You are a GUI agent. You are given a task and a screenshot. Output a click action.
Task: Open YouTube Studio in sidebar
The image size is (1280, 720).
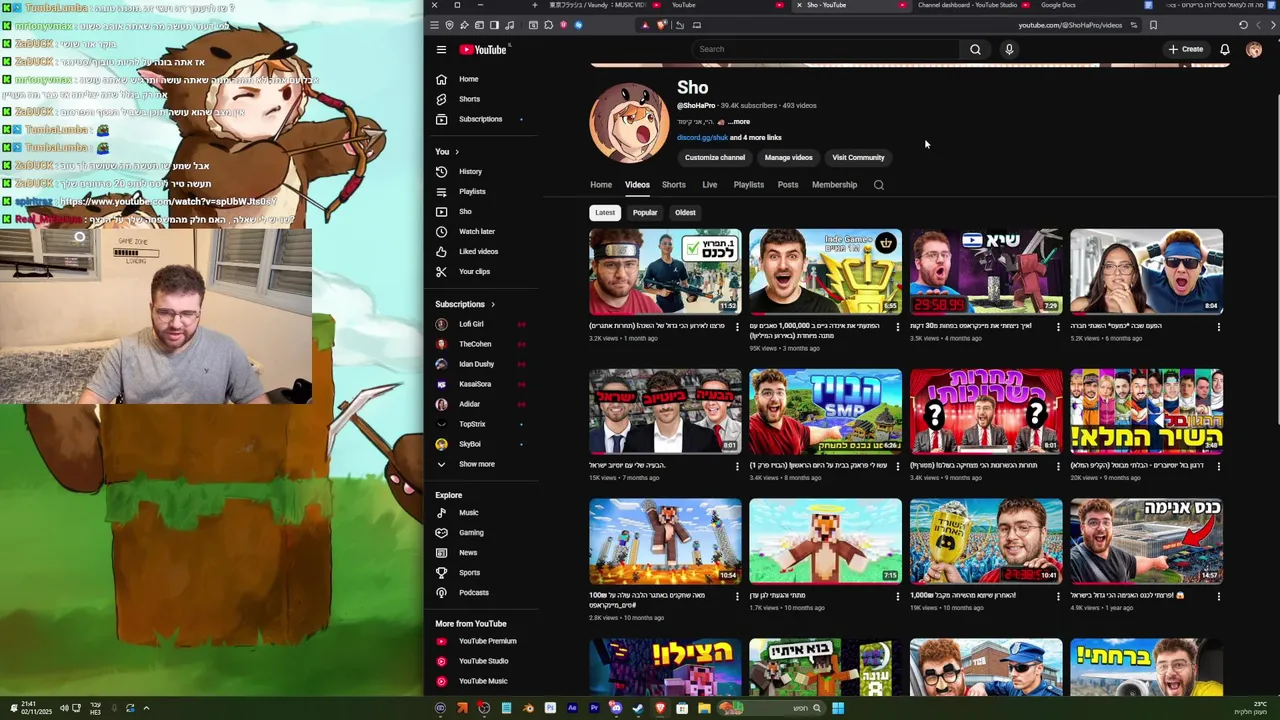coord(484,661)
